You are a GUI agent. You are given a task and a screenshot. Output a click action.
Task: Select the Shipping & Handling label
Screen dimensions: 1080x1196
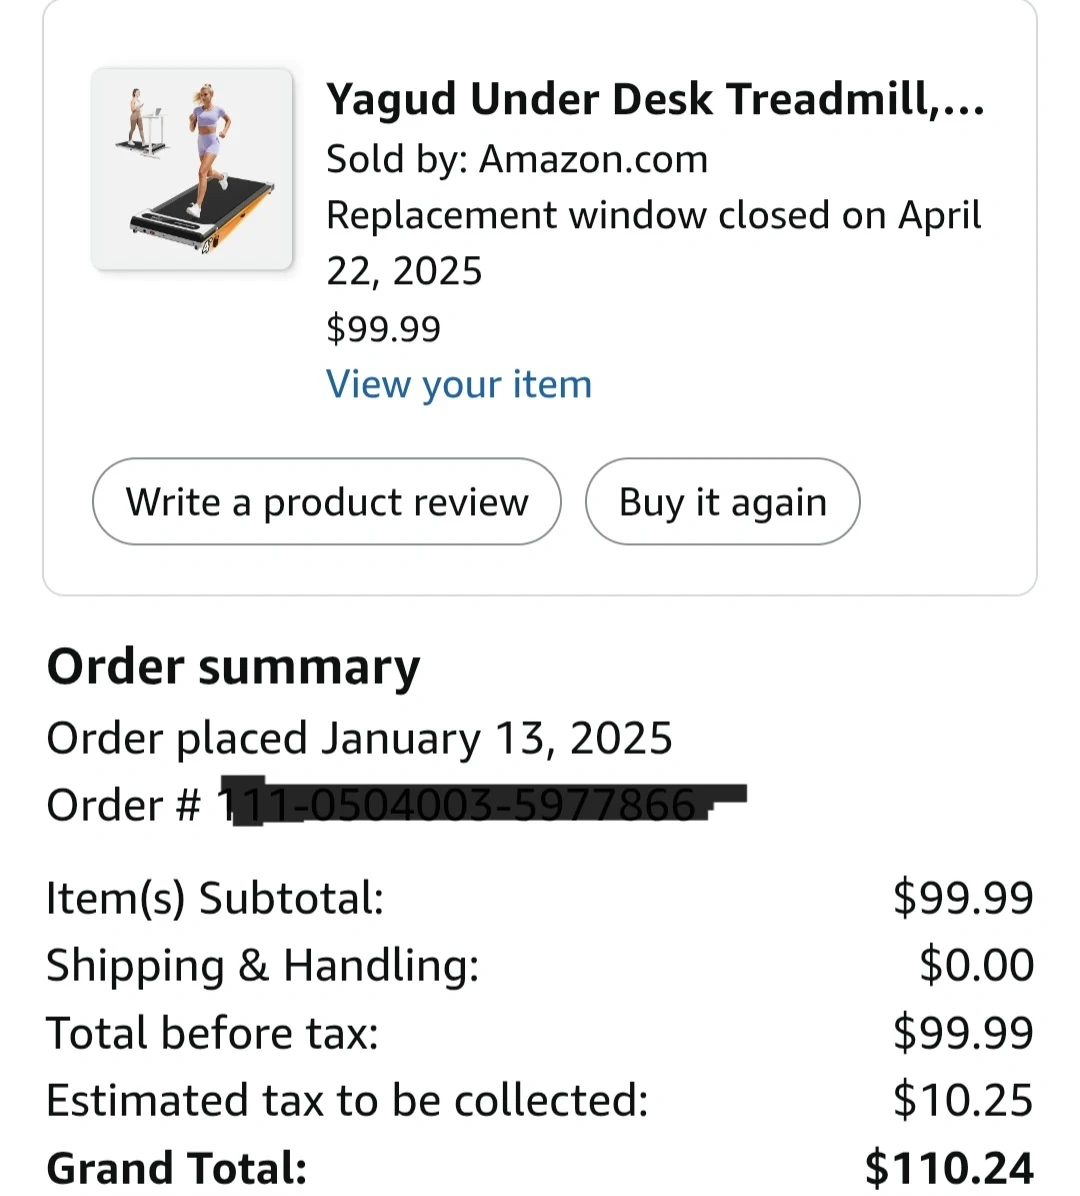[x=263, y=966]
